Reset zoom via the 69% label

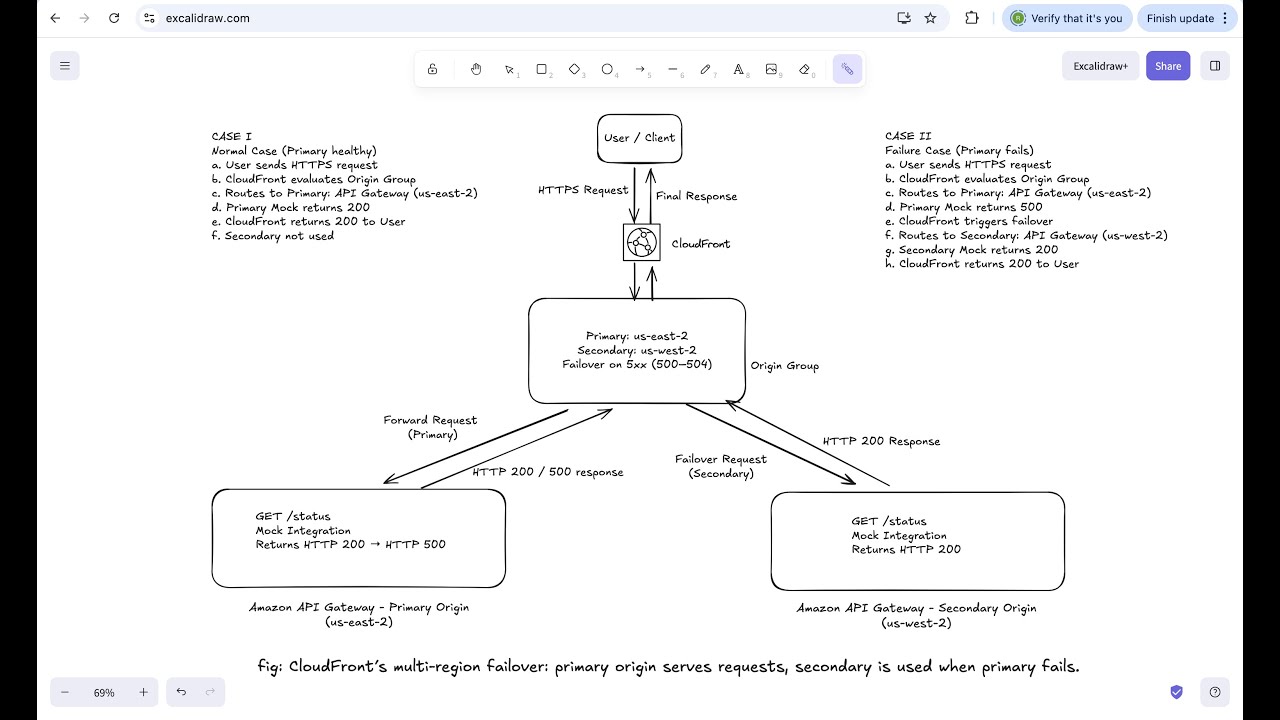(104, 692)
